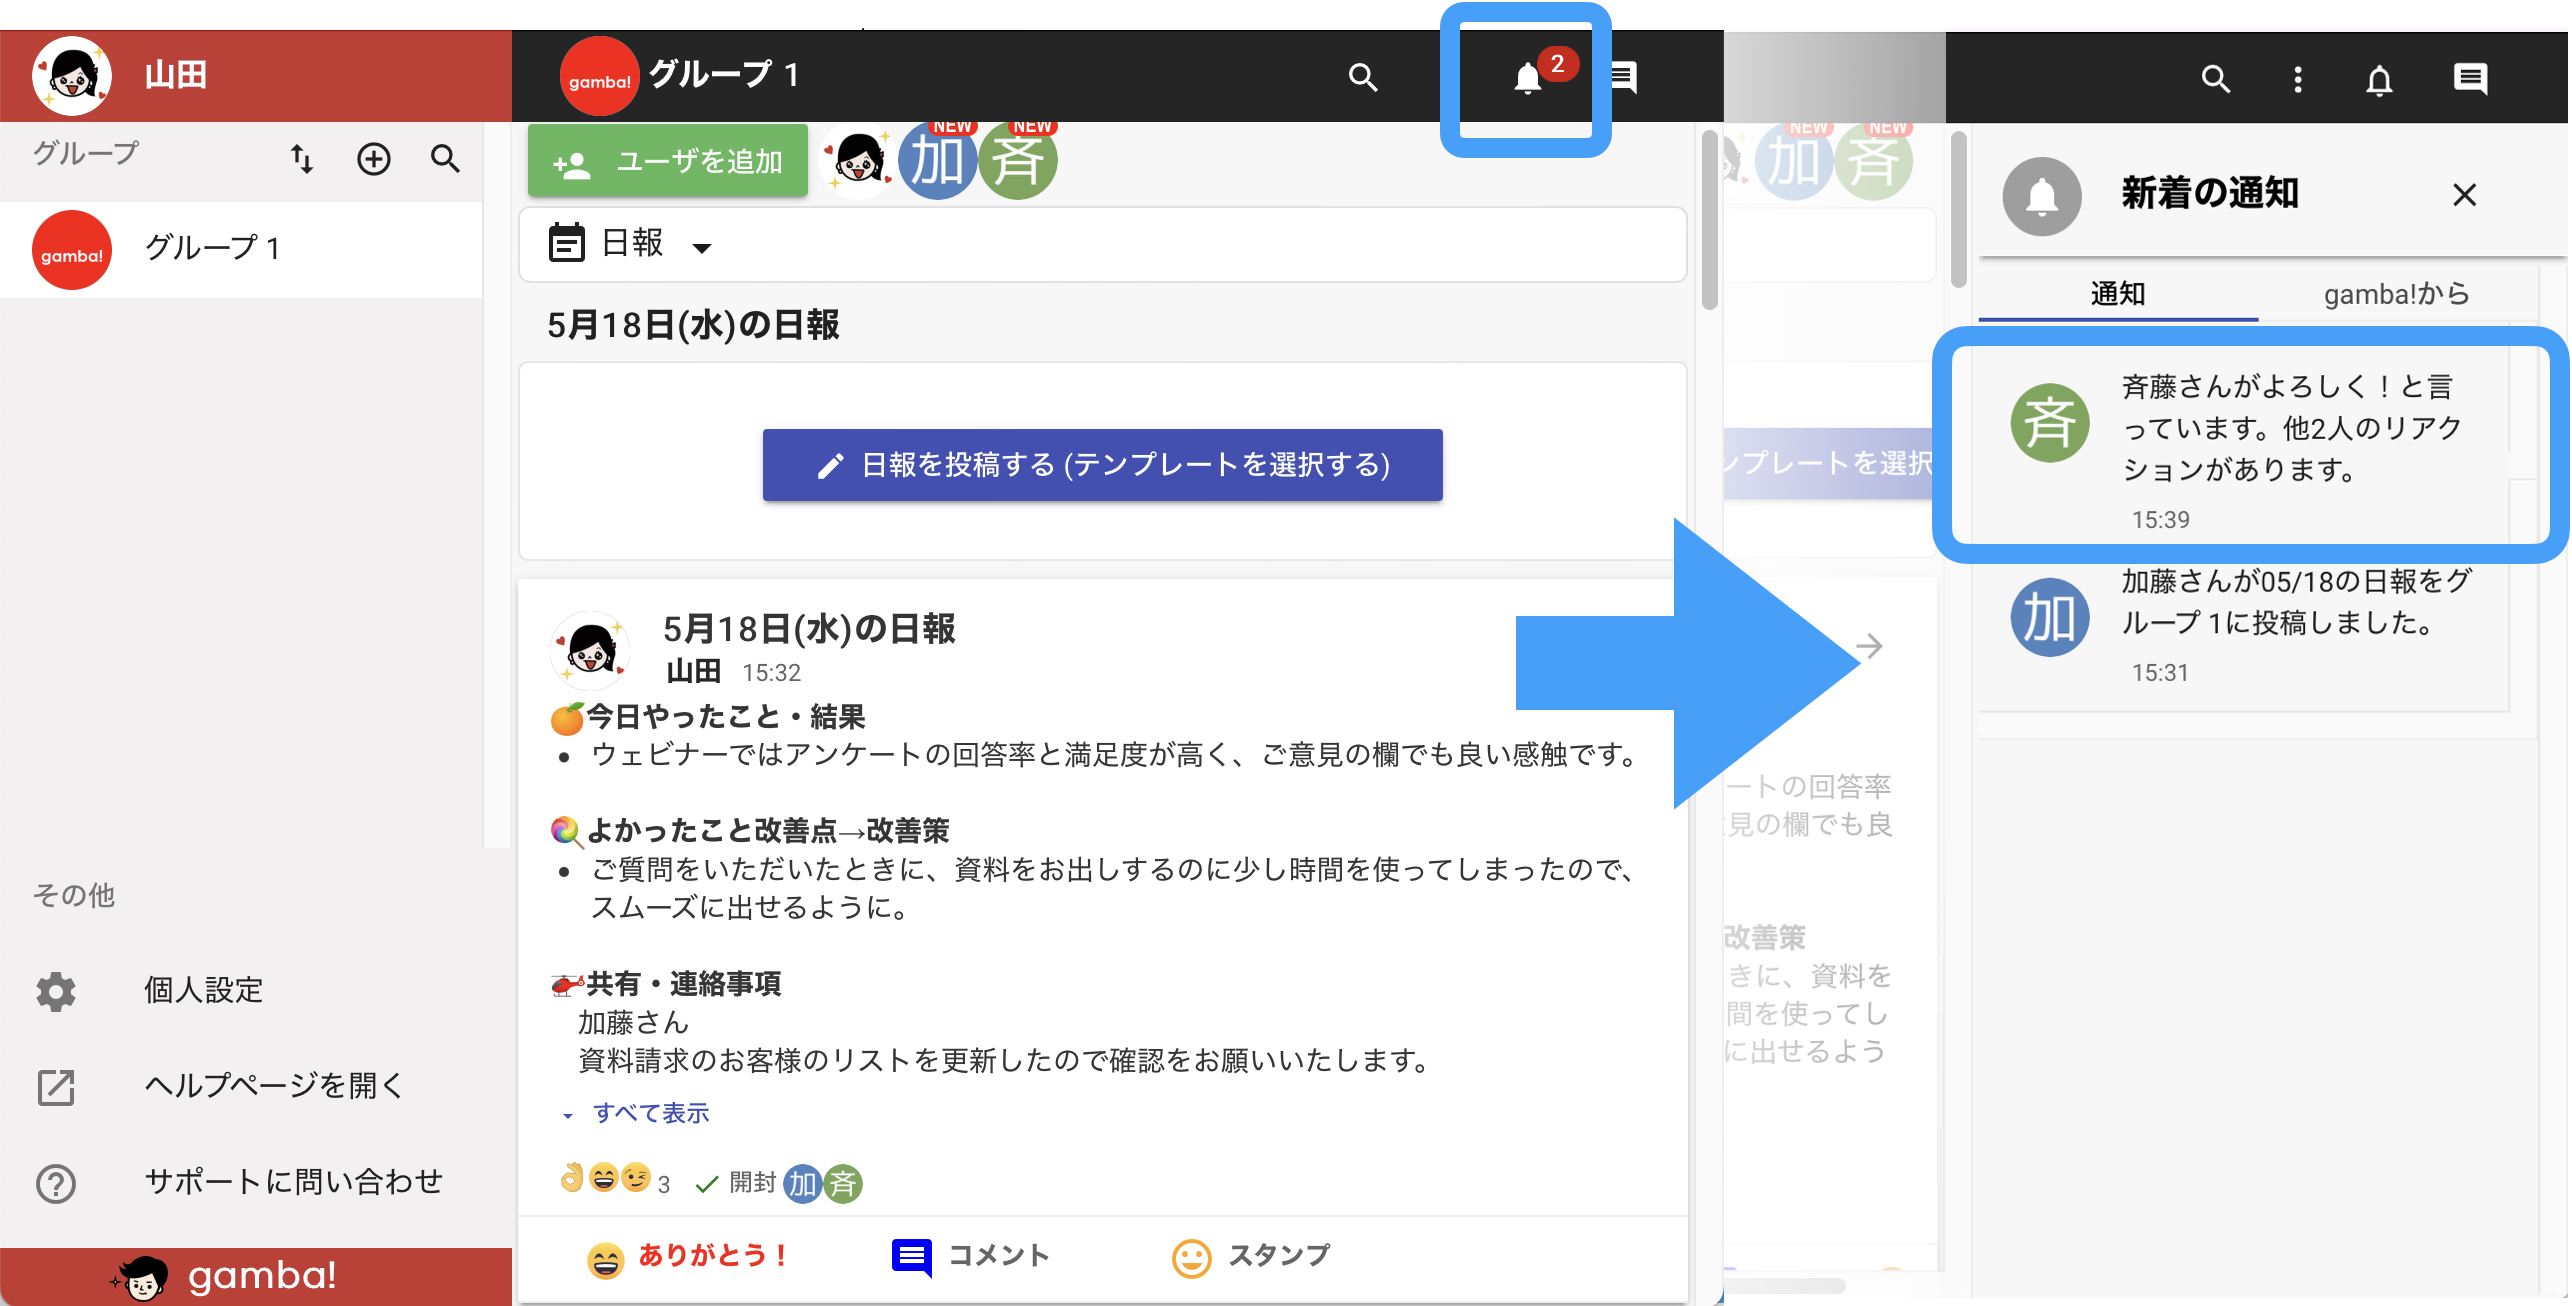This screenshot has height=1306, width=2572.
Task: Click the main feed vertical scrollbar
Action: click(1710, 220)
